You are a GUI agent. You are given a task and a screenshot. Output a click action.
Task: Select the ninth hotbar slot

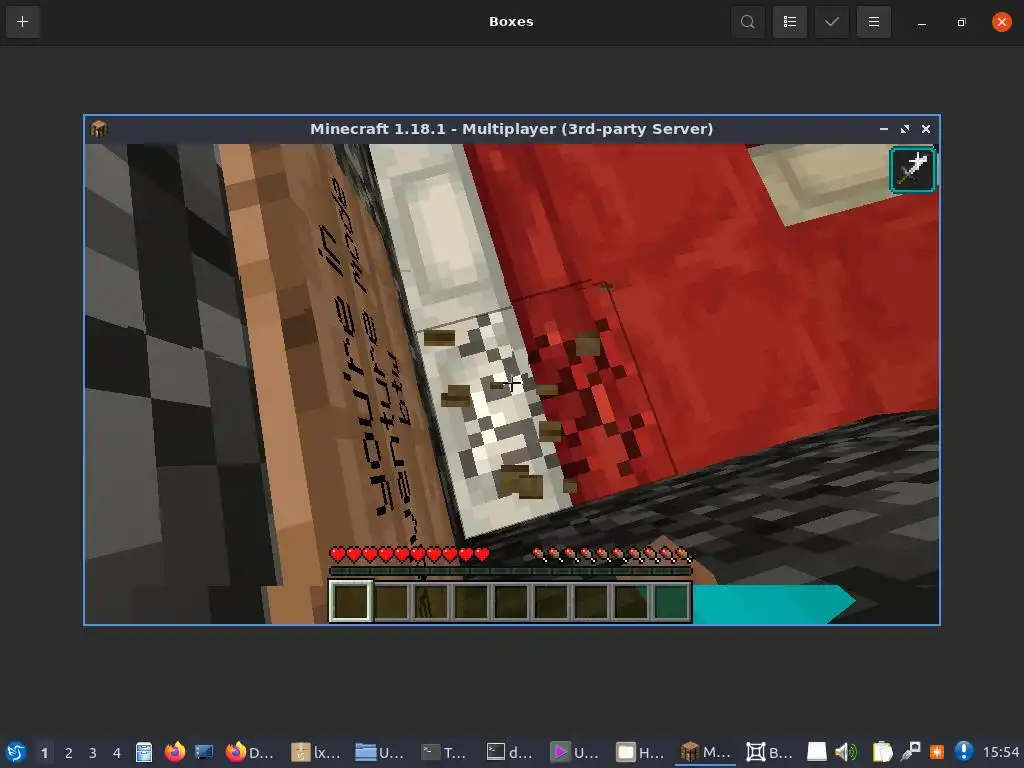coord(671,601)
